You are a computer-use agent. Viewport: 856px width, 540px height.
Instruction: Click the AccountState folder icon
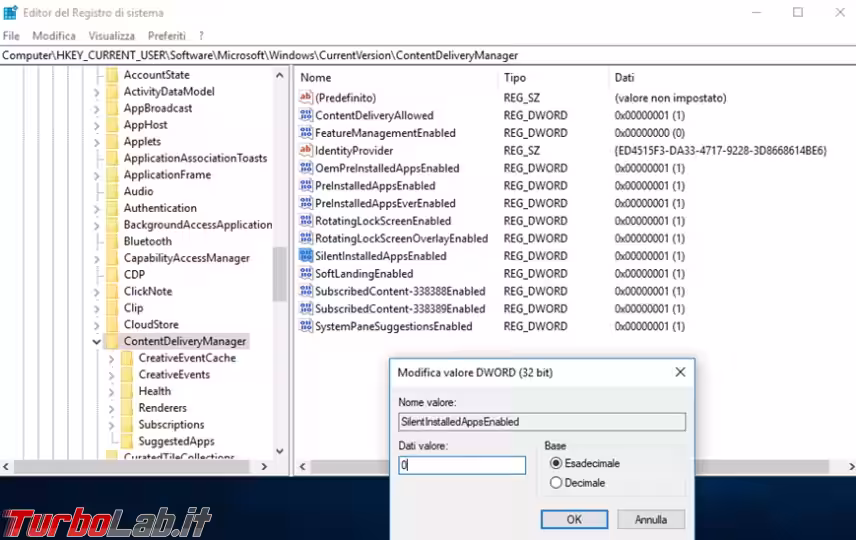click(112, 75)
